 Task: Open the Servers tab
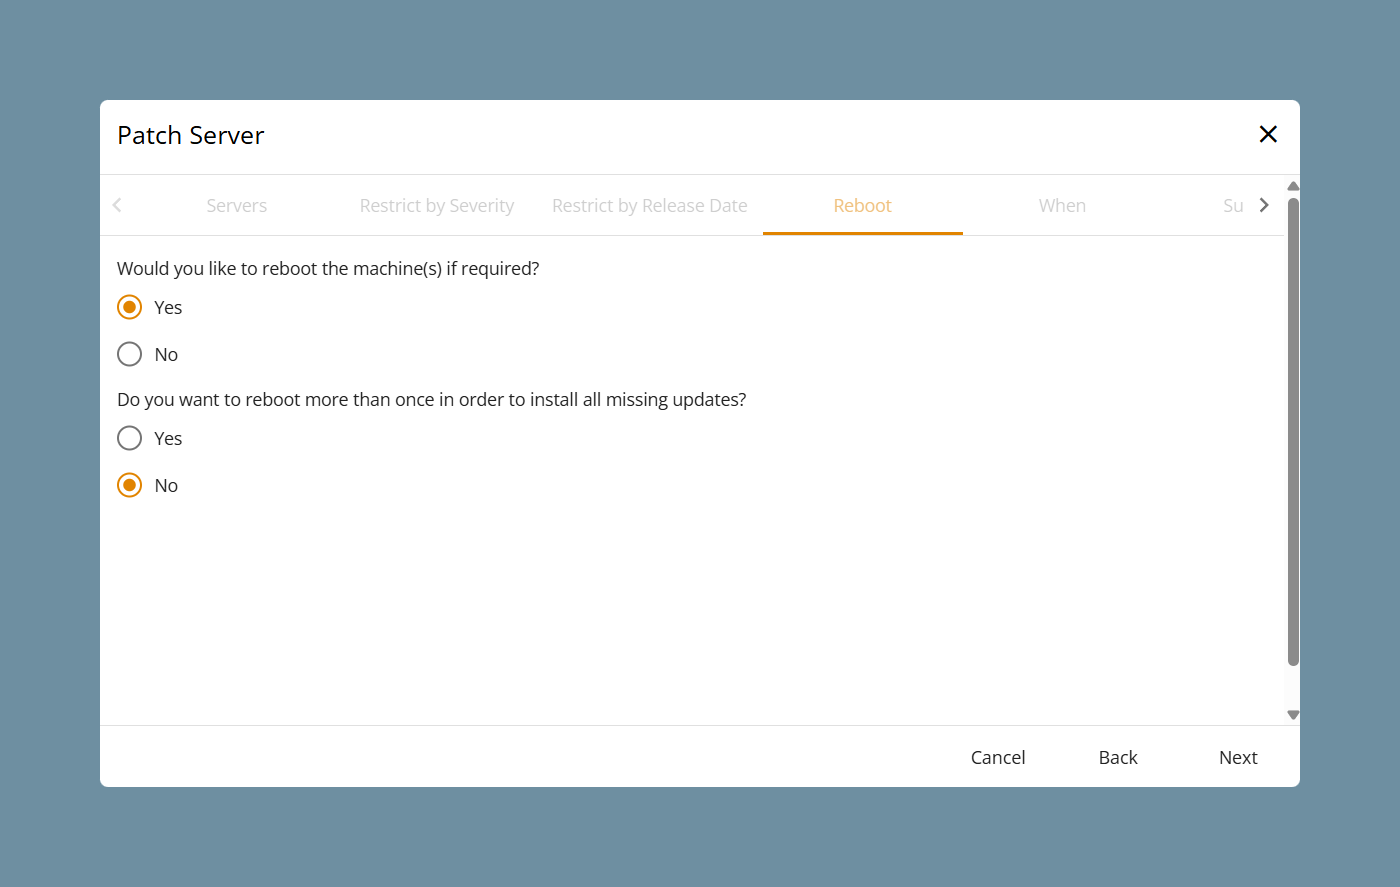(237, 205)
